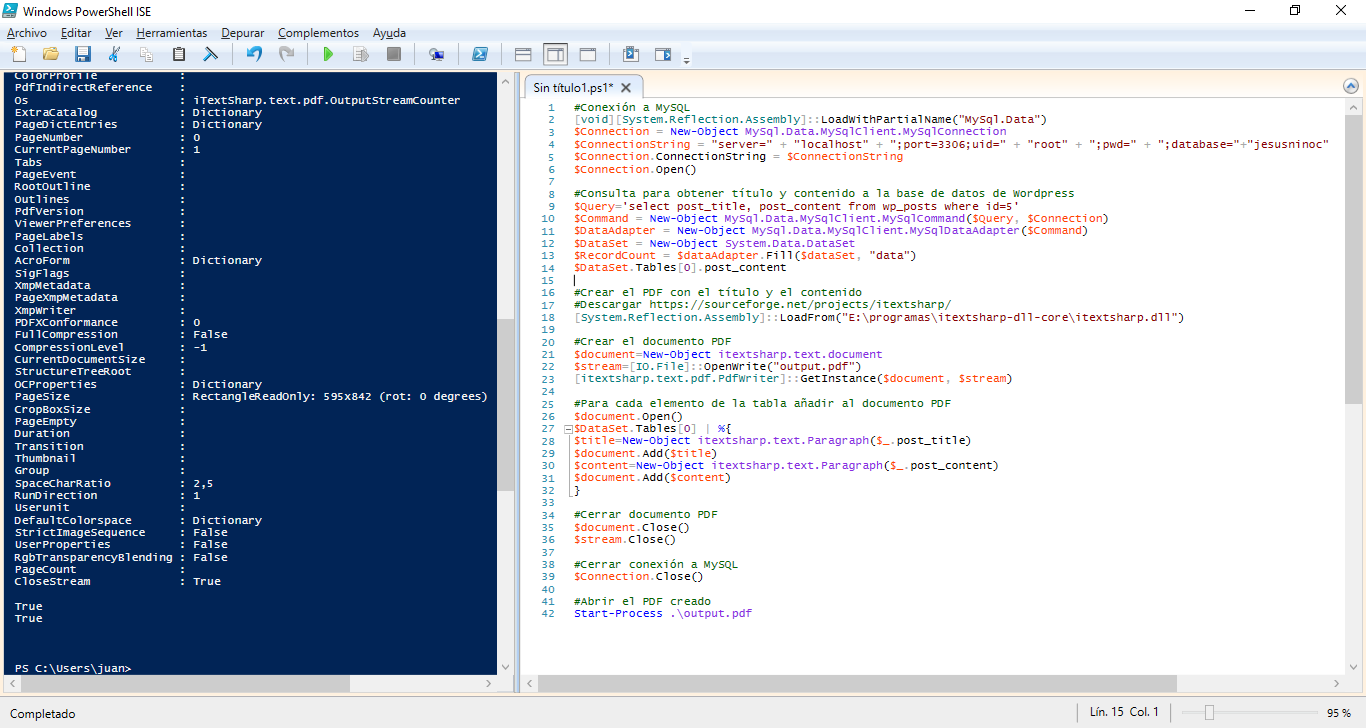Open the Archivo menu
The height and width of the screenshot is (728, 1366).
(26, 33)
